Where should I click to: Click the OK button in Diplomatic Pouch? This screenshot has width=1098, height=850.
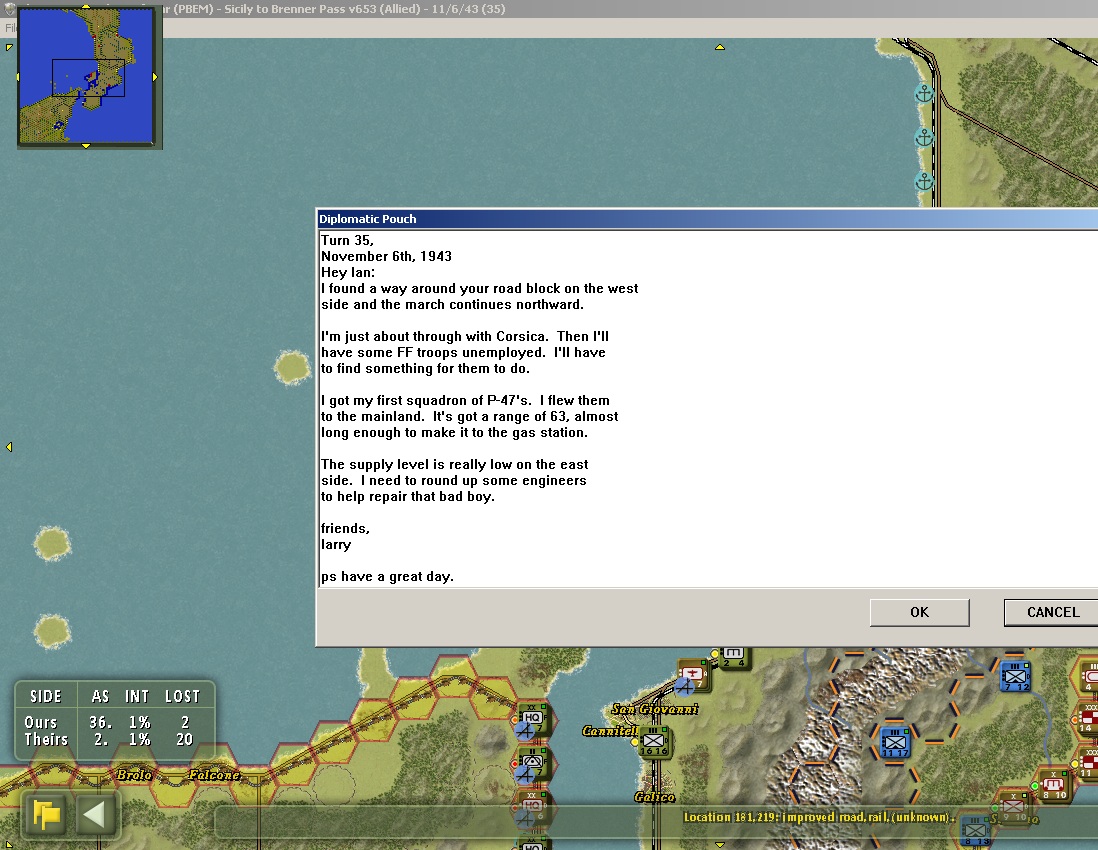tap(919, 613)
